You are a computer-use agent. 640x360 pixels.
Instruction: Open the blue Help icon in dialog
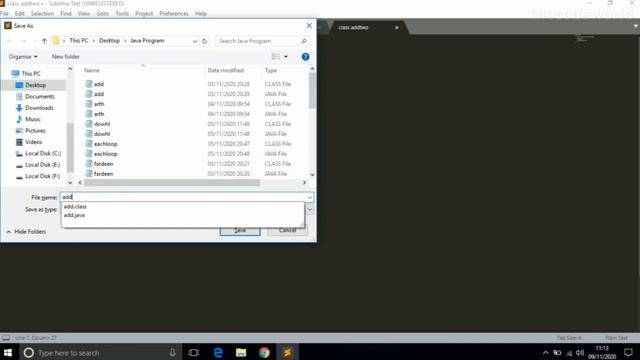(305, 57)
